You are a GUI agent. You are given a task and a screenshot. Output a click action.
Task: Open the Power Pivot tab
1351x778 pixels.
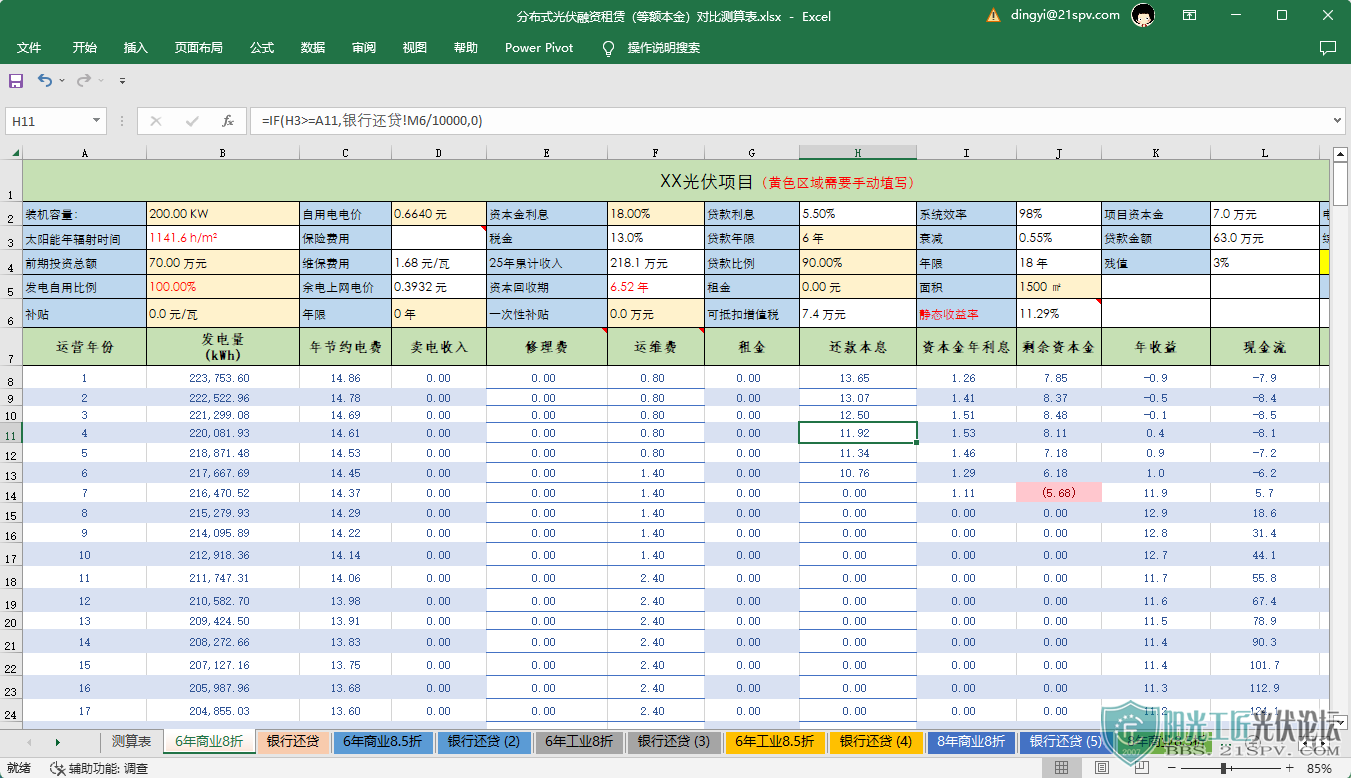click(539, 48)
